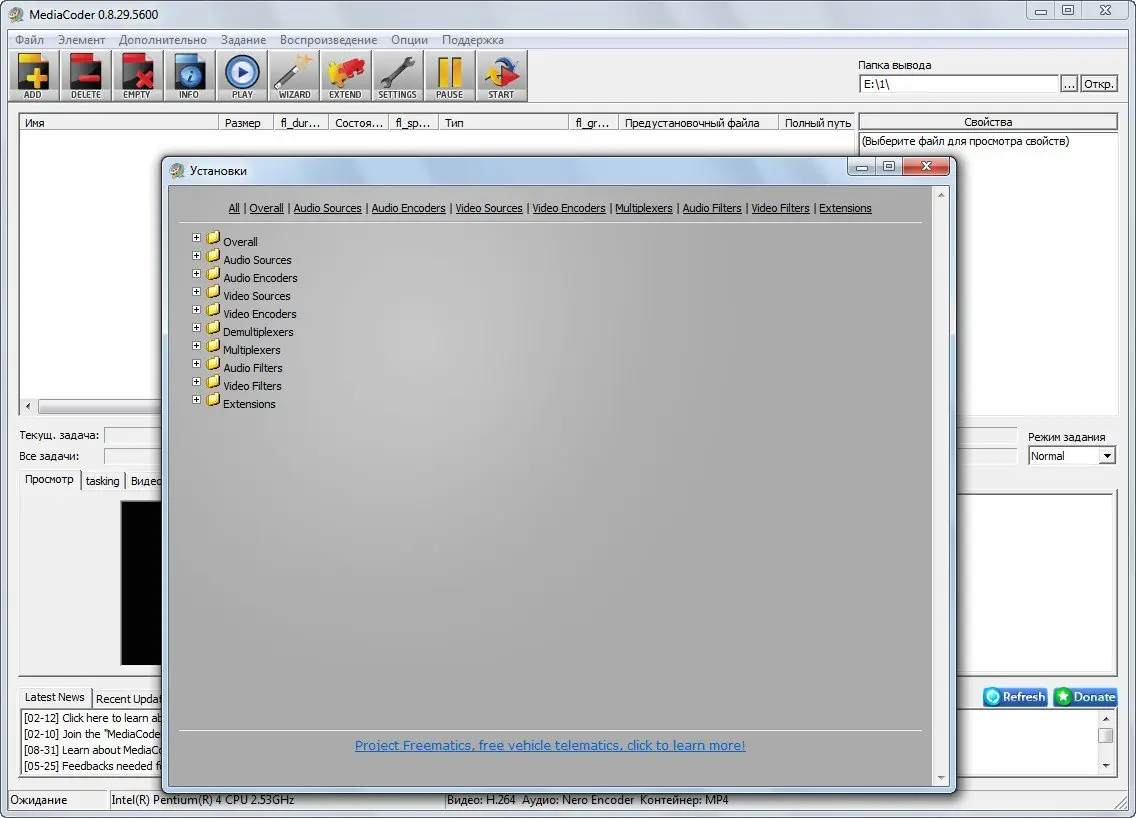Expand the Video Sources tree node

(196, 292)
